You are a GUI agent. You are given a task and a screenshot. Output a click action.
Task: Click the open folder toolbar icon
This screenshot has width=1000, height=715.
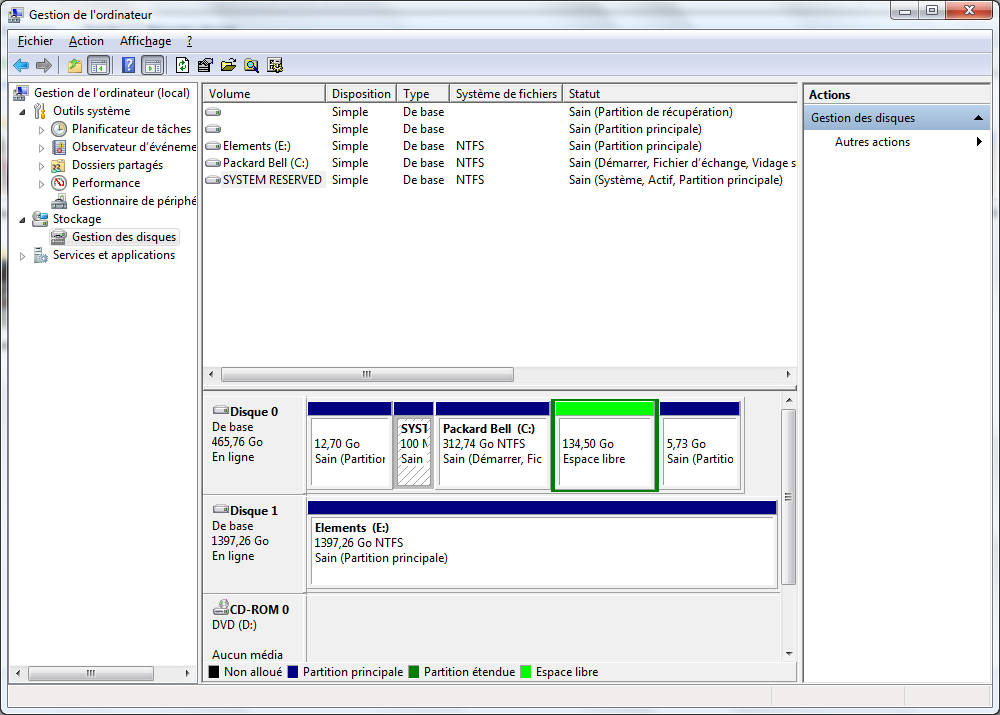pyautogui.click(x=228, y=65)
